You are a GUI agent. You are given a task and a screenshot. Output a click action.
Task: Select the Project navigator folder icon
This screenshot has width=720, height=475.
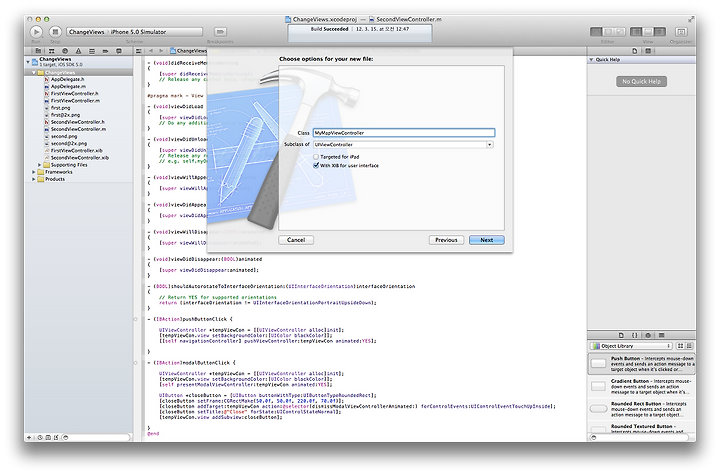(39, 51)
